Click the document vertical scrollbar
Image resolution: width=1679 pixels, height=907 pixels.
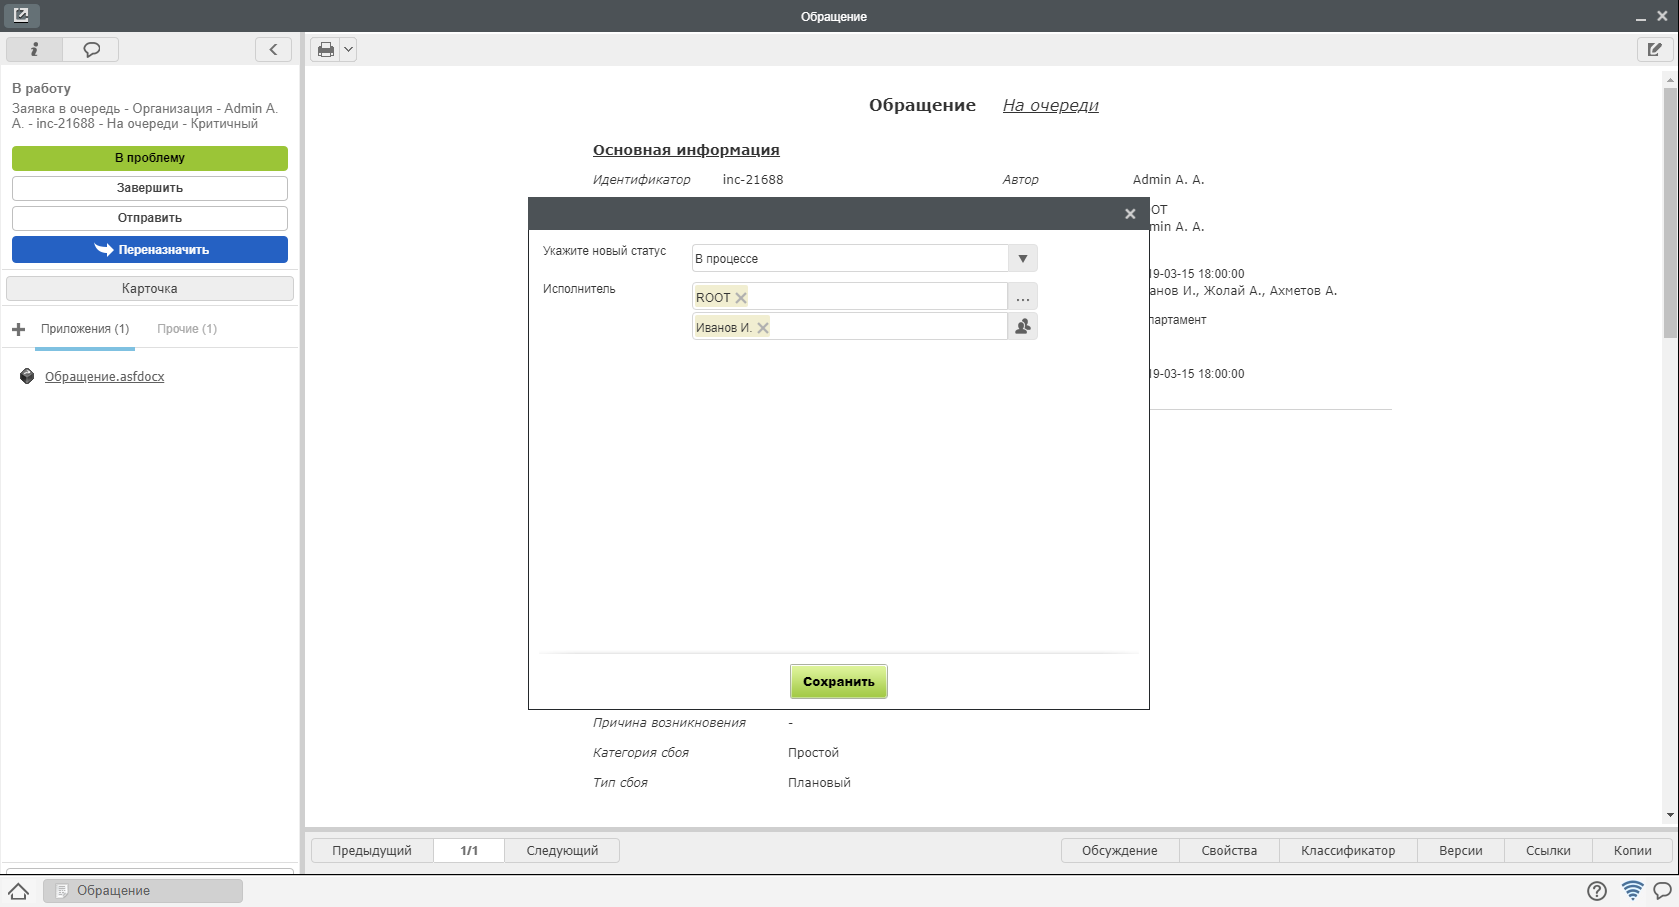click(x=1670, y=212)
